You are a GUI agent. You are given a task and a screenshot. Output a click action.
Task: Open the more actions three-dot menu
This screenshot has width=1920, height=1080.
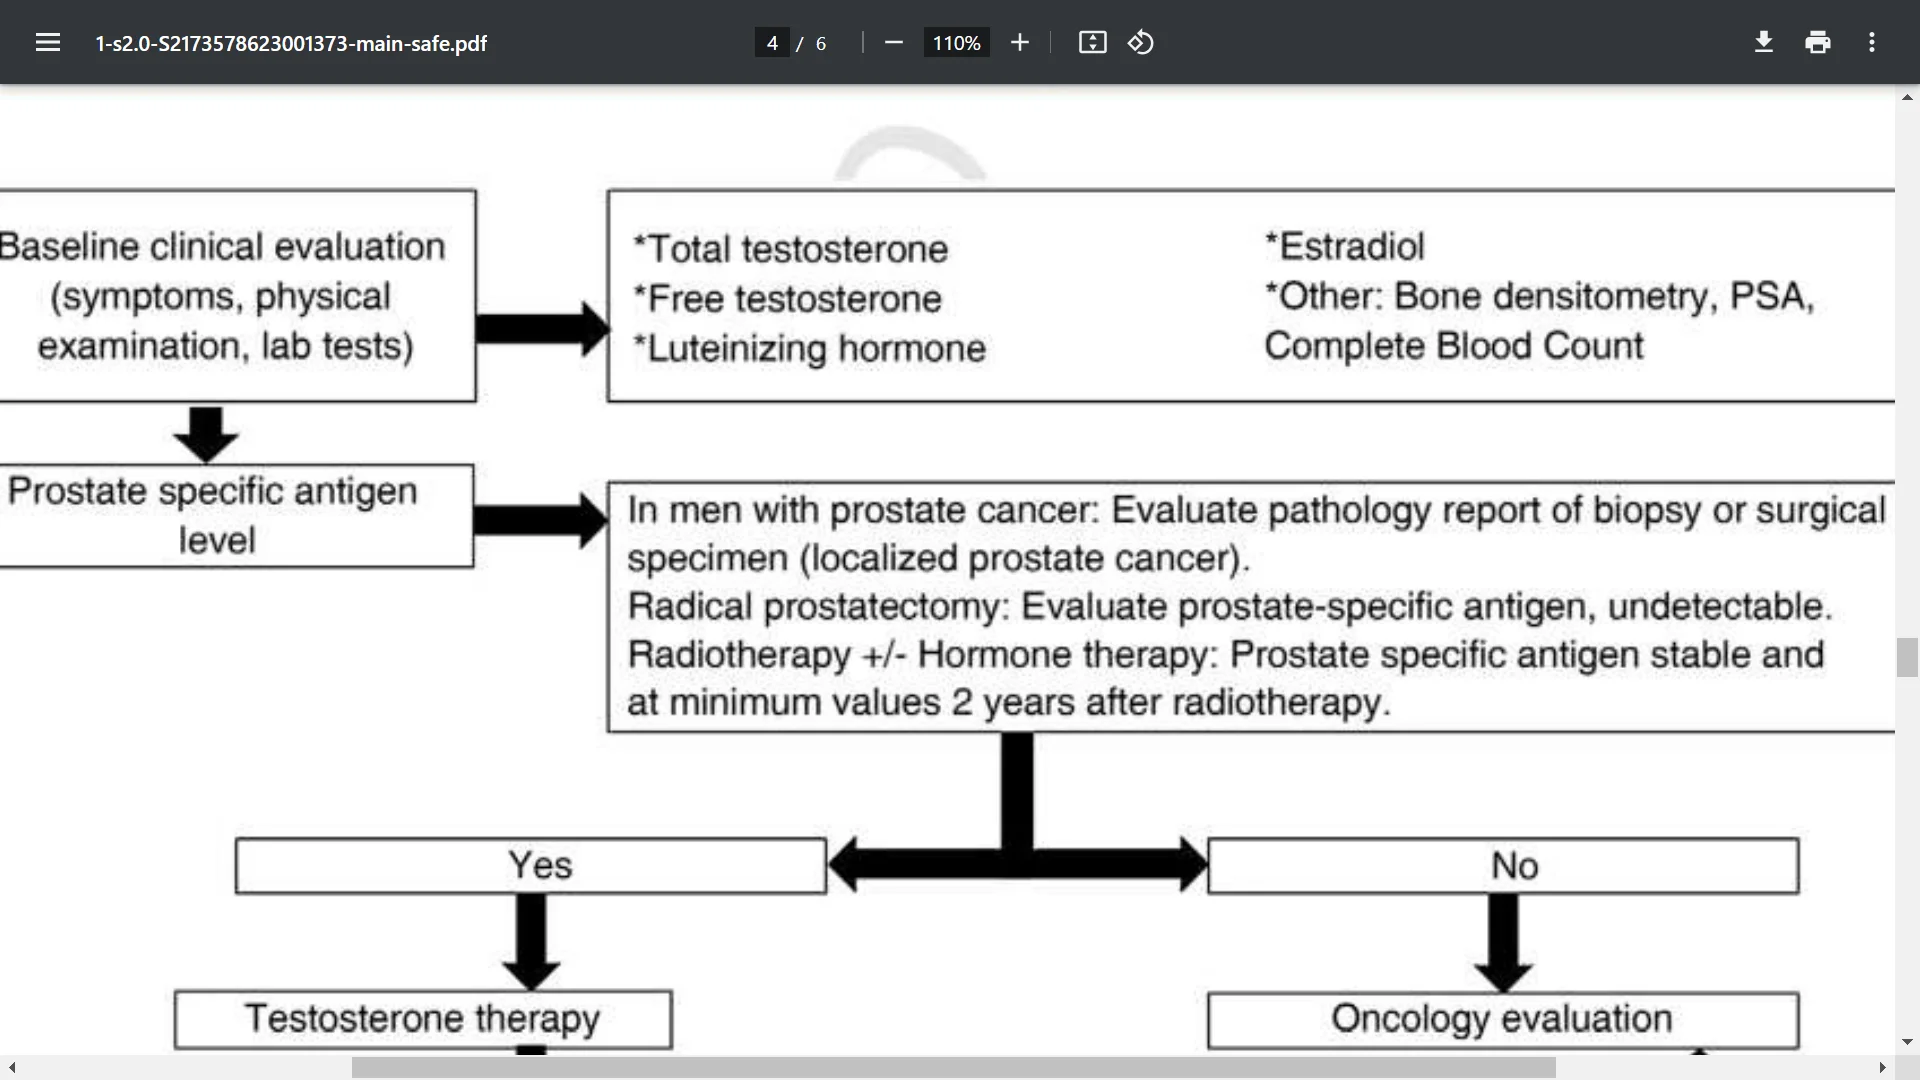point(1872,43)
